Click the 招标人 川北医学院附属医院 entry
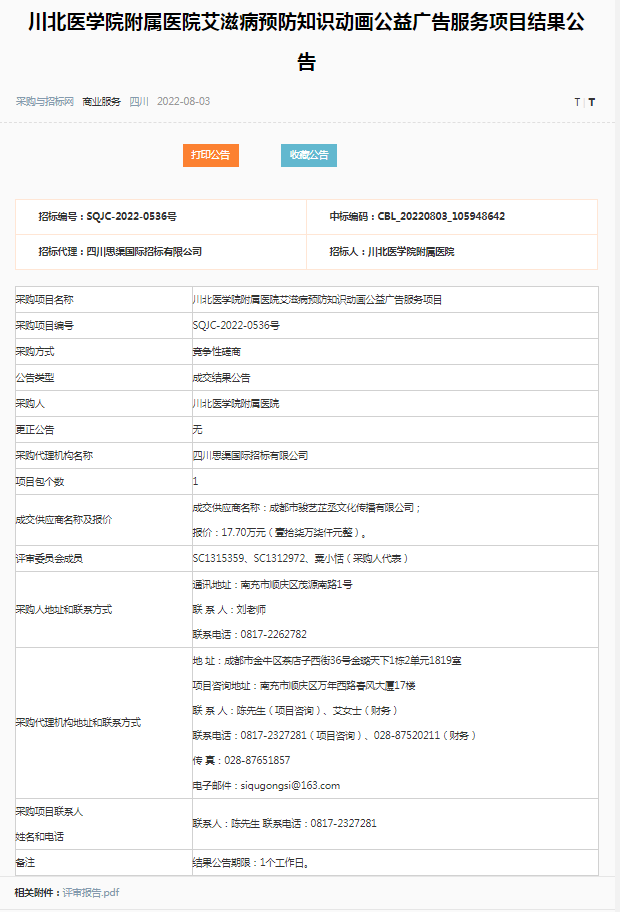Screen dimensions: 620x912 391,252
